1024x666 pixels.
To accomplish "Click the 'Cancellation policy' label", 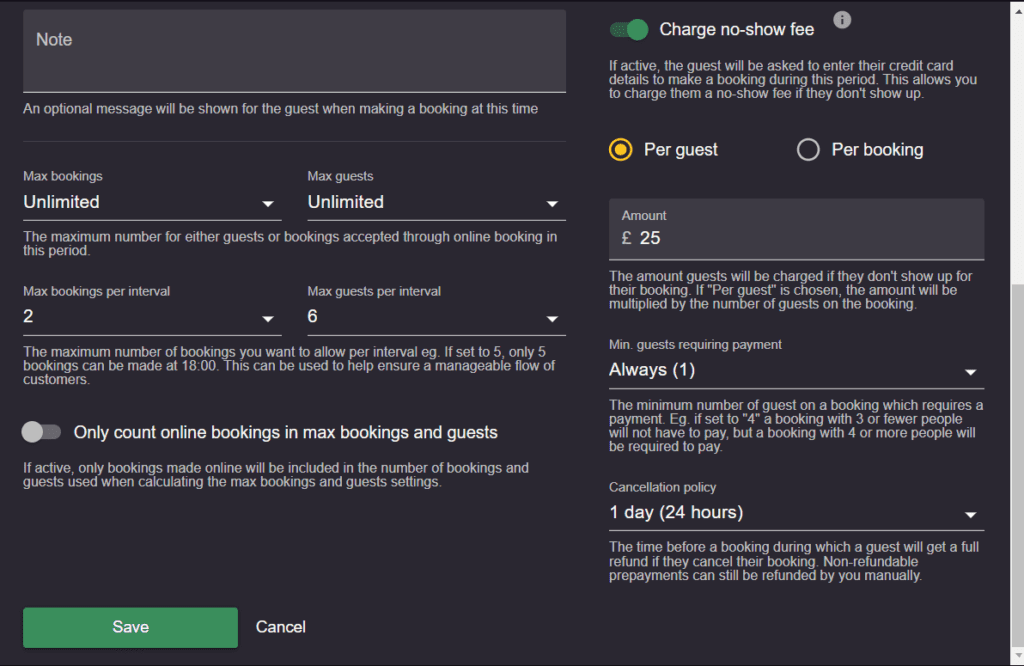I will pyautogui.click(x=662, y=487).
